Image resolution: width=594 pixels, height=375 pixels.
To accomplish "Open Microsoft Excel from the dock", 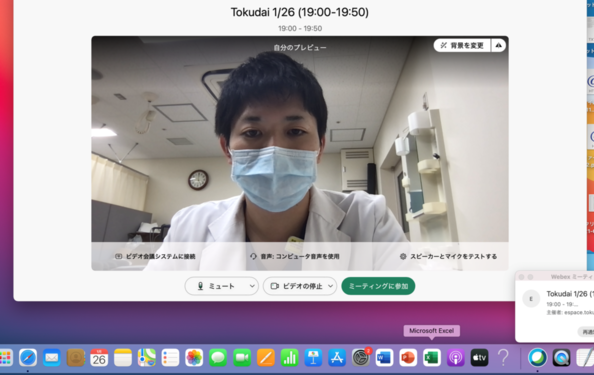I will point(431,358).
